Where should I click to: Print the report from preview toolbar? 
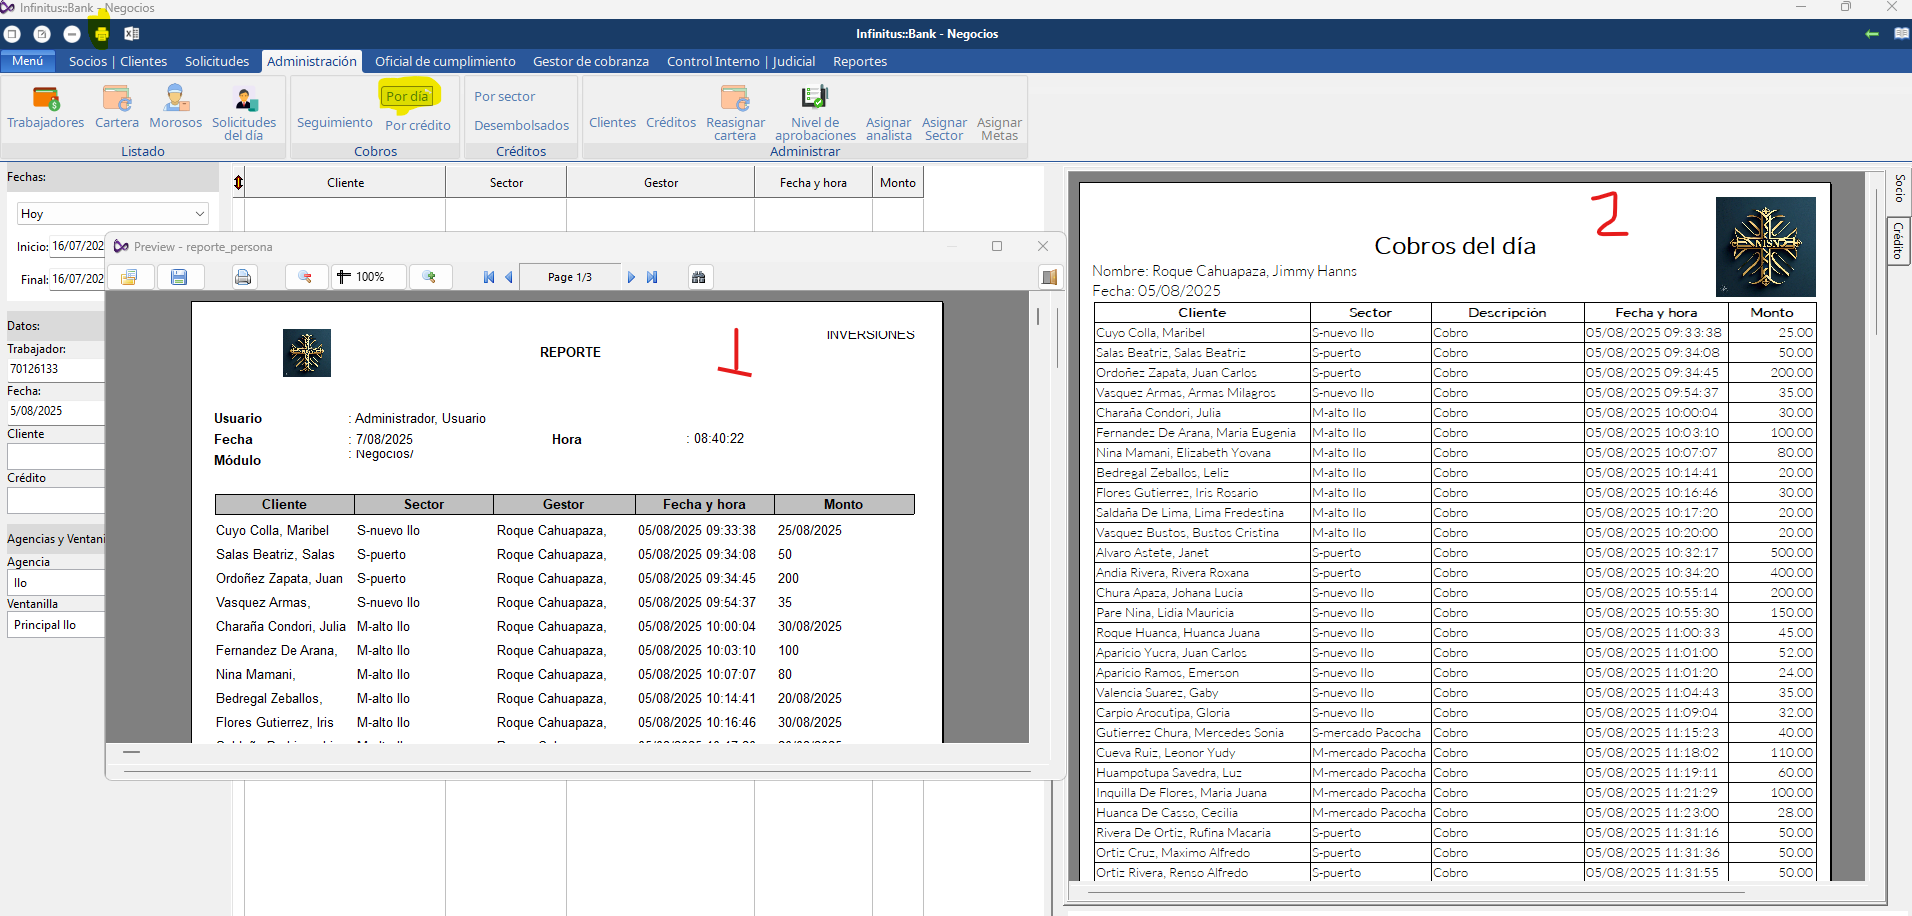[x=242, y=277]
